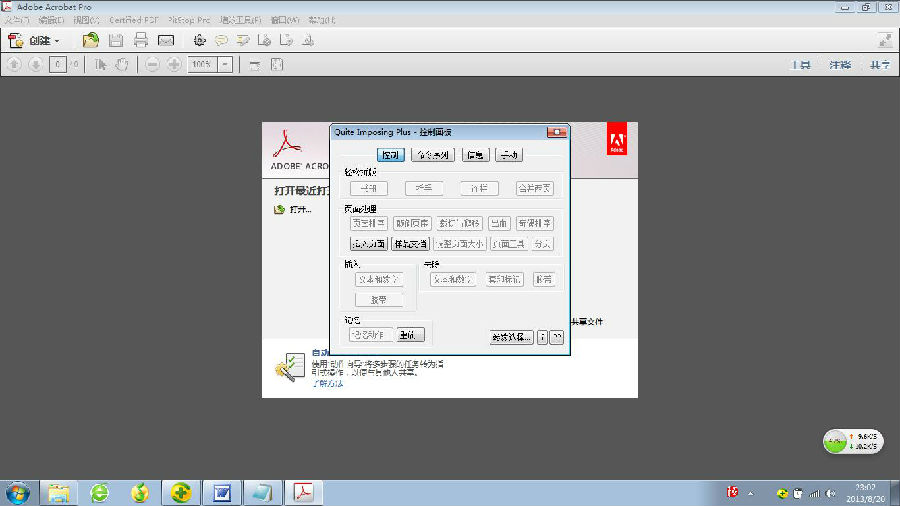Click the email envelope toolbar icon
Image resolution: width=900 pixels, height=506 pixels.
pyautogui.click(x=166, y=40)
